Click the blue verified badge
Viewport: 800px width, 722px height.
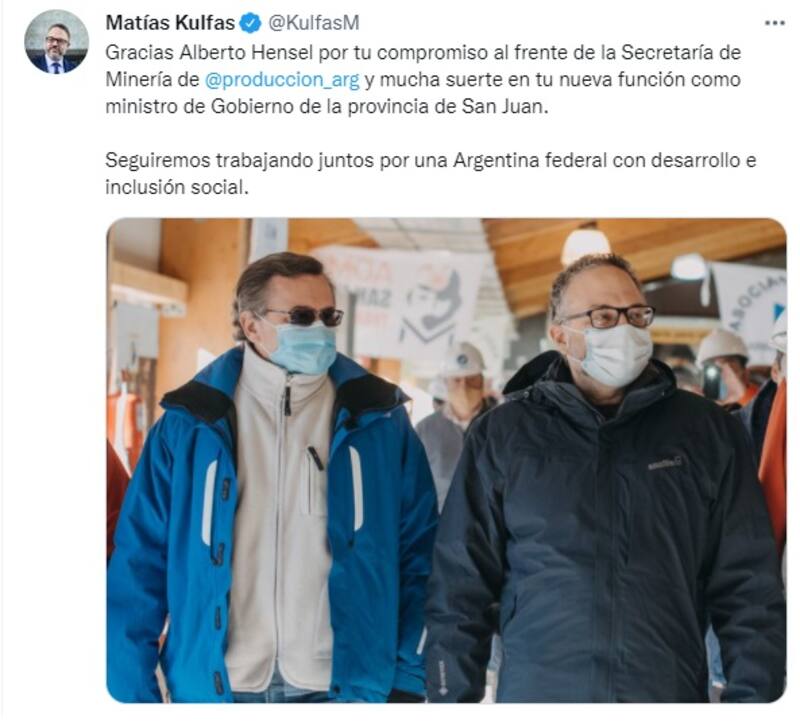point(251,23)
